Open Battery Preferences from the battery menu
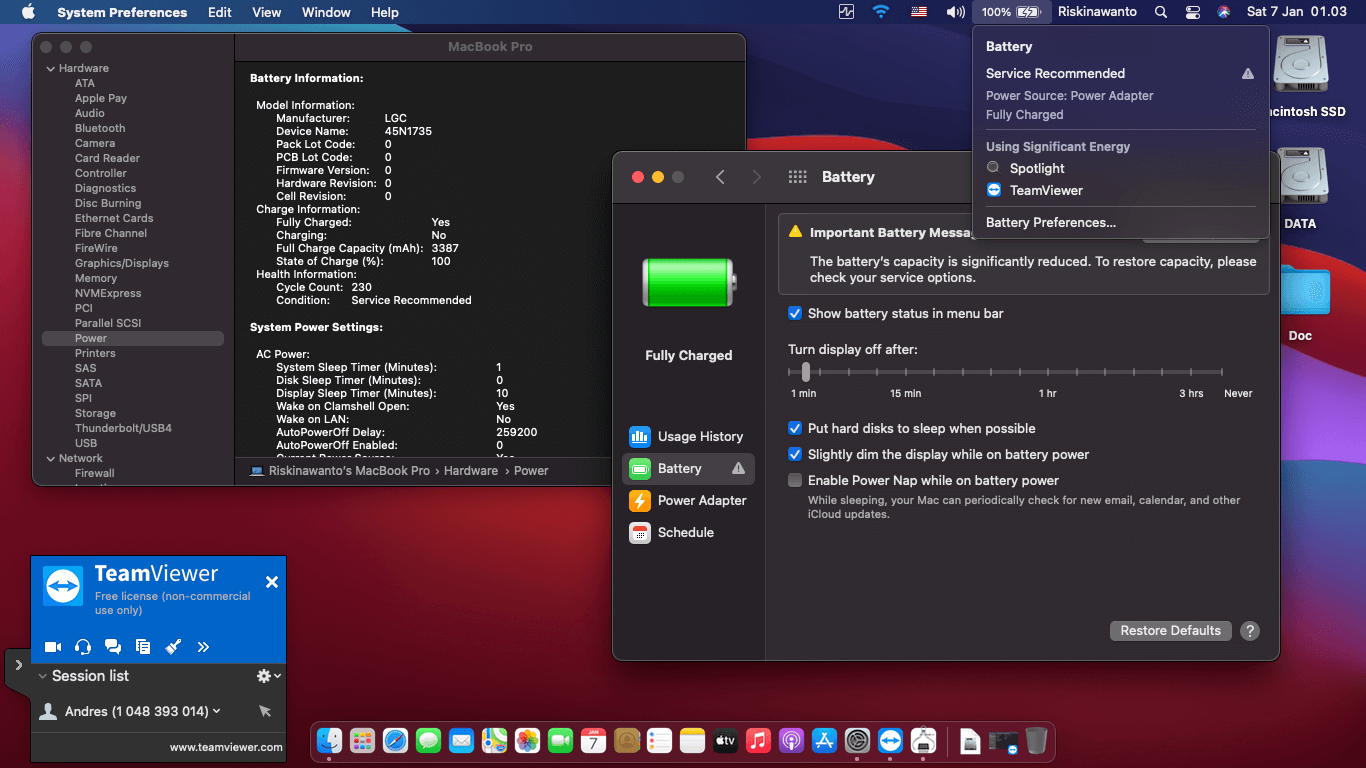The width and height of the screenshot is (1366, 768). 1050,222
